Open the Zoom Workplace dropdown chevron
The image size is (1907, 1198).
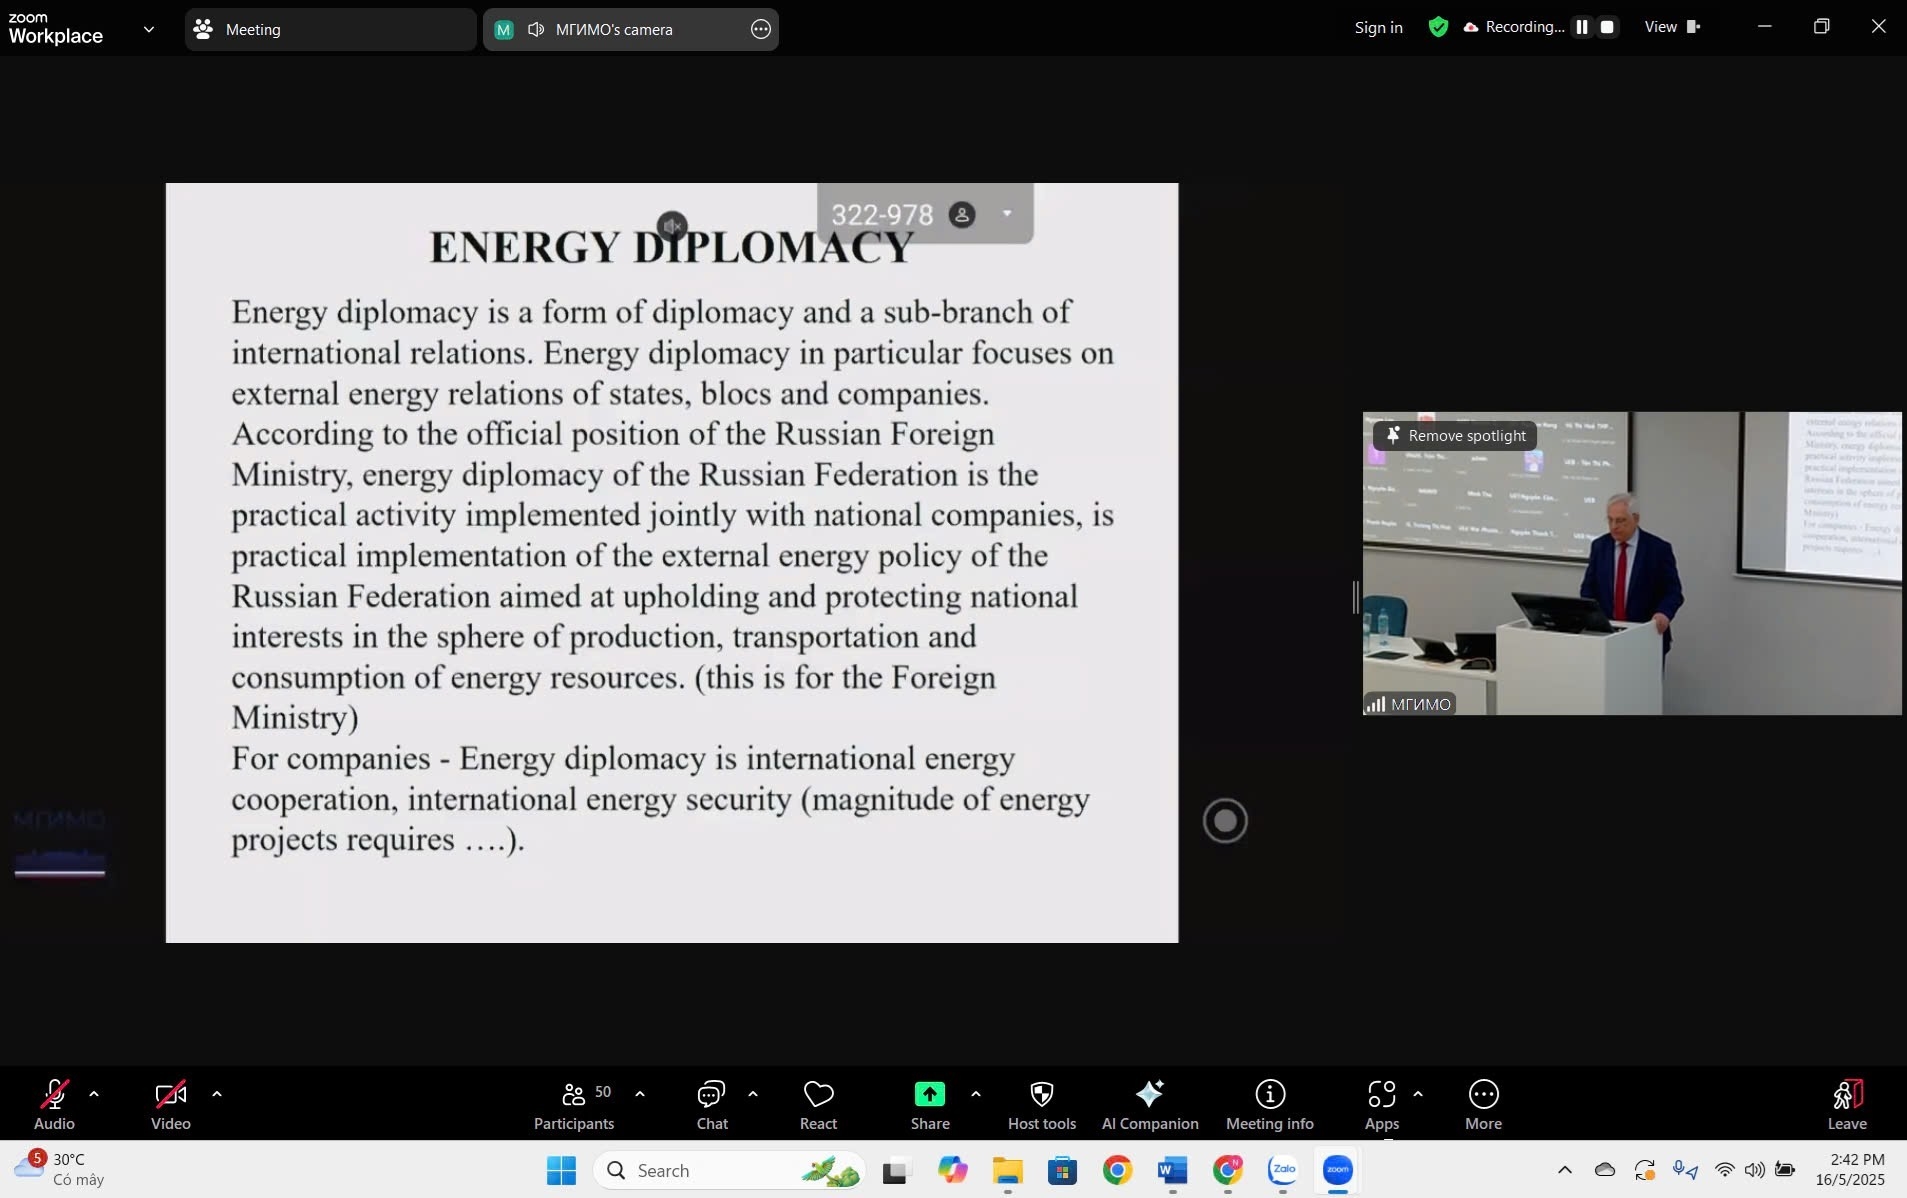149,29
